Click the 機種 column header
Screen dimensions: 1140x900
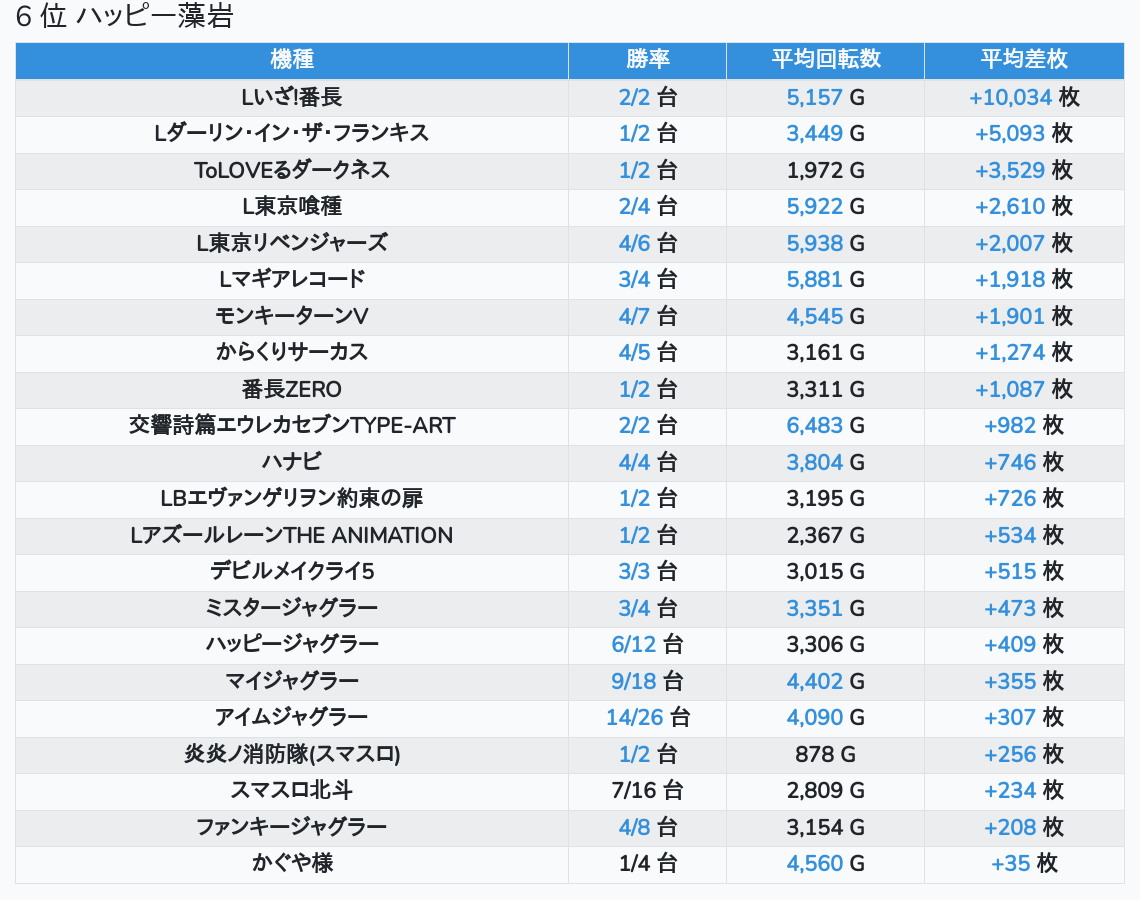pos(291,59)
